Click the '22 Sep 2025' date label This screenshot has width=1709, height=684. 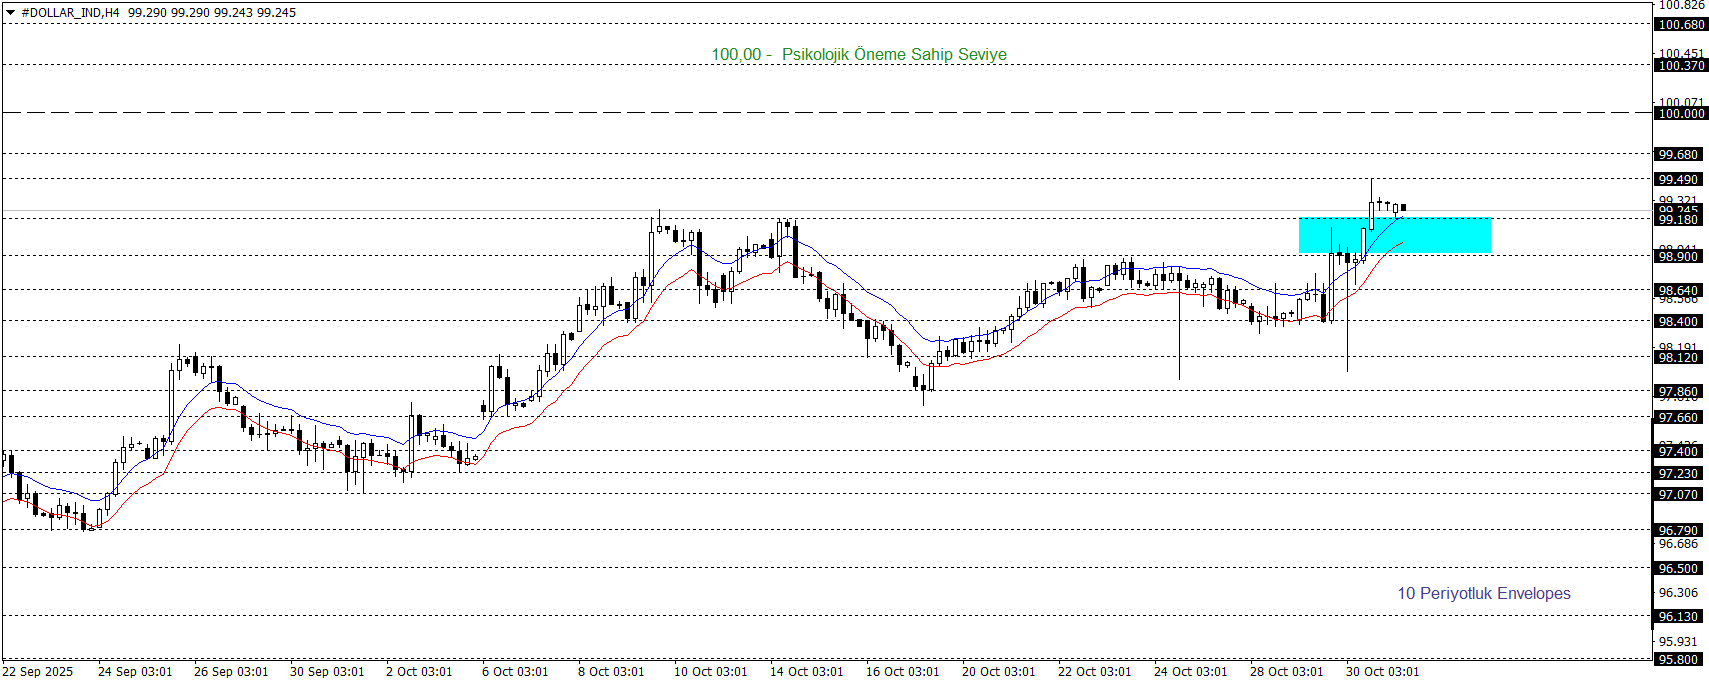[x=38, y=672]
